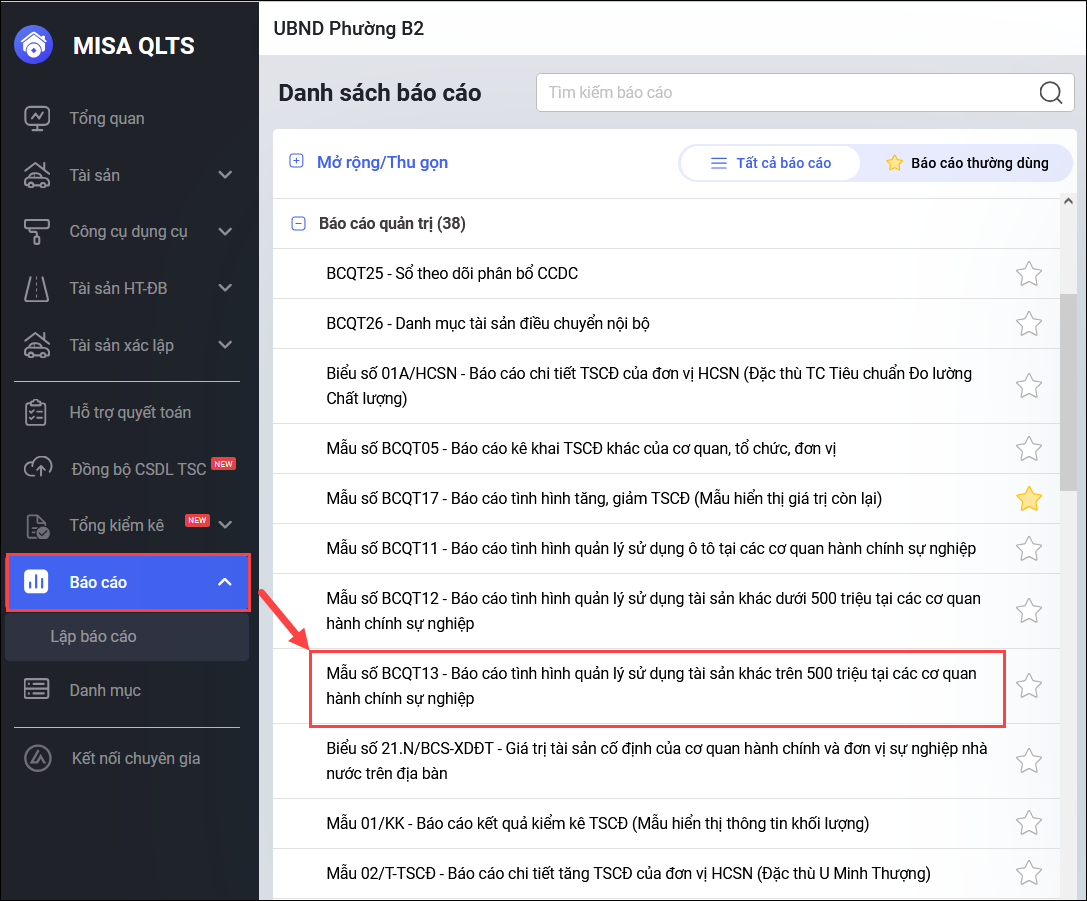Open Kết nối chuyên gia menu item
The image size is (1087, 901).
click(136, 758)
